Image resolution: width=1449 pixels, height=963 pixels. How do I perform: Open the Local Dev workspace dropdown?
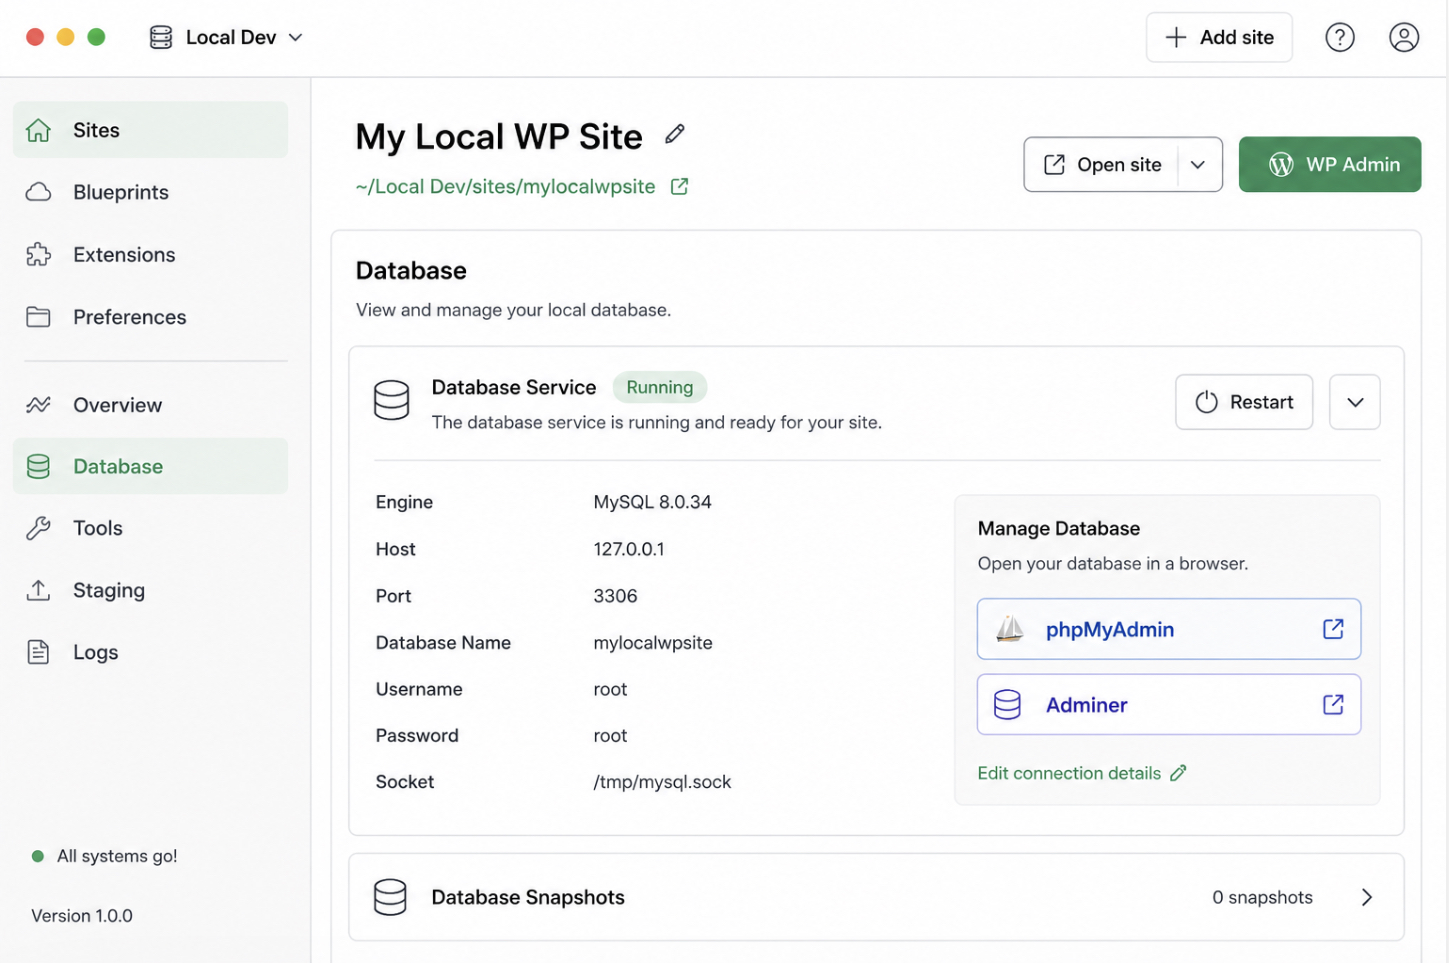pos(226,37)
